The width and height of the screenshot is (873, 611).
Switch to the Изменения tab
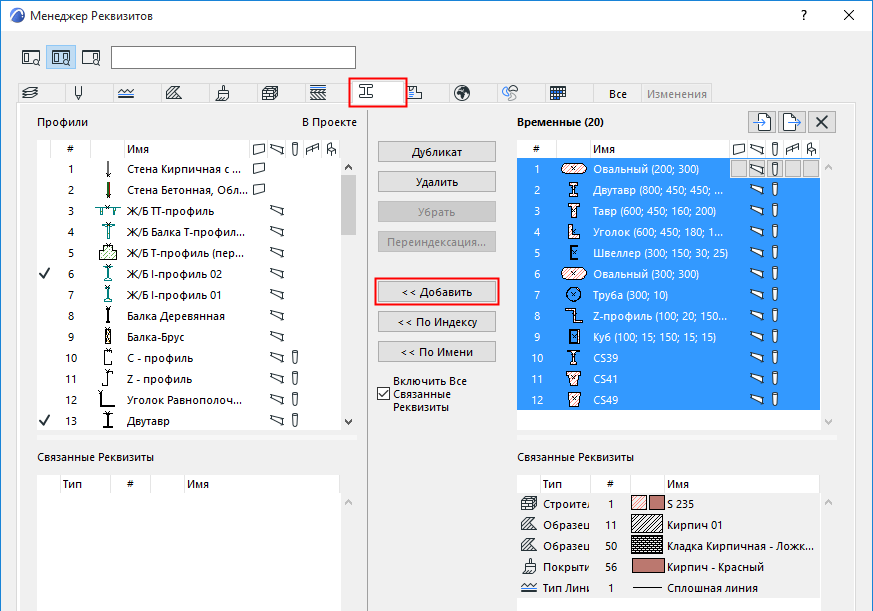[x=676, y=94]
